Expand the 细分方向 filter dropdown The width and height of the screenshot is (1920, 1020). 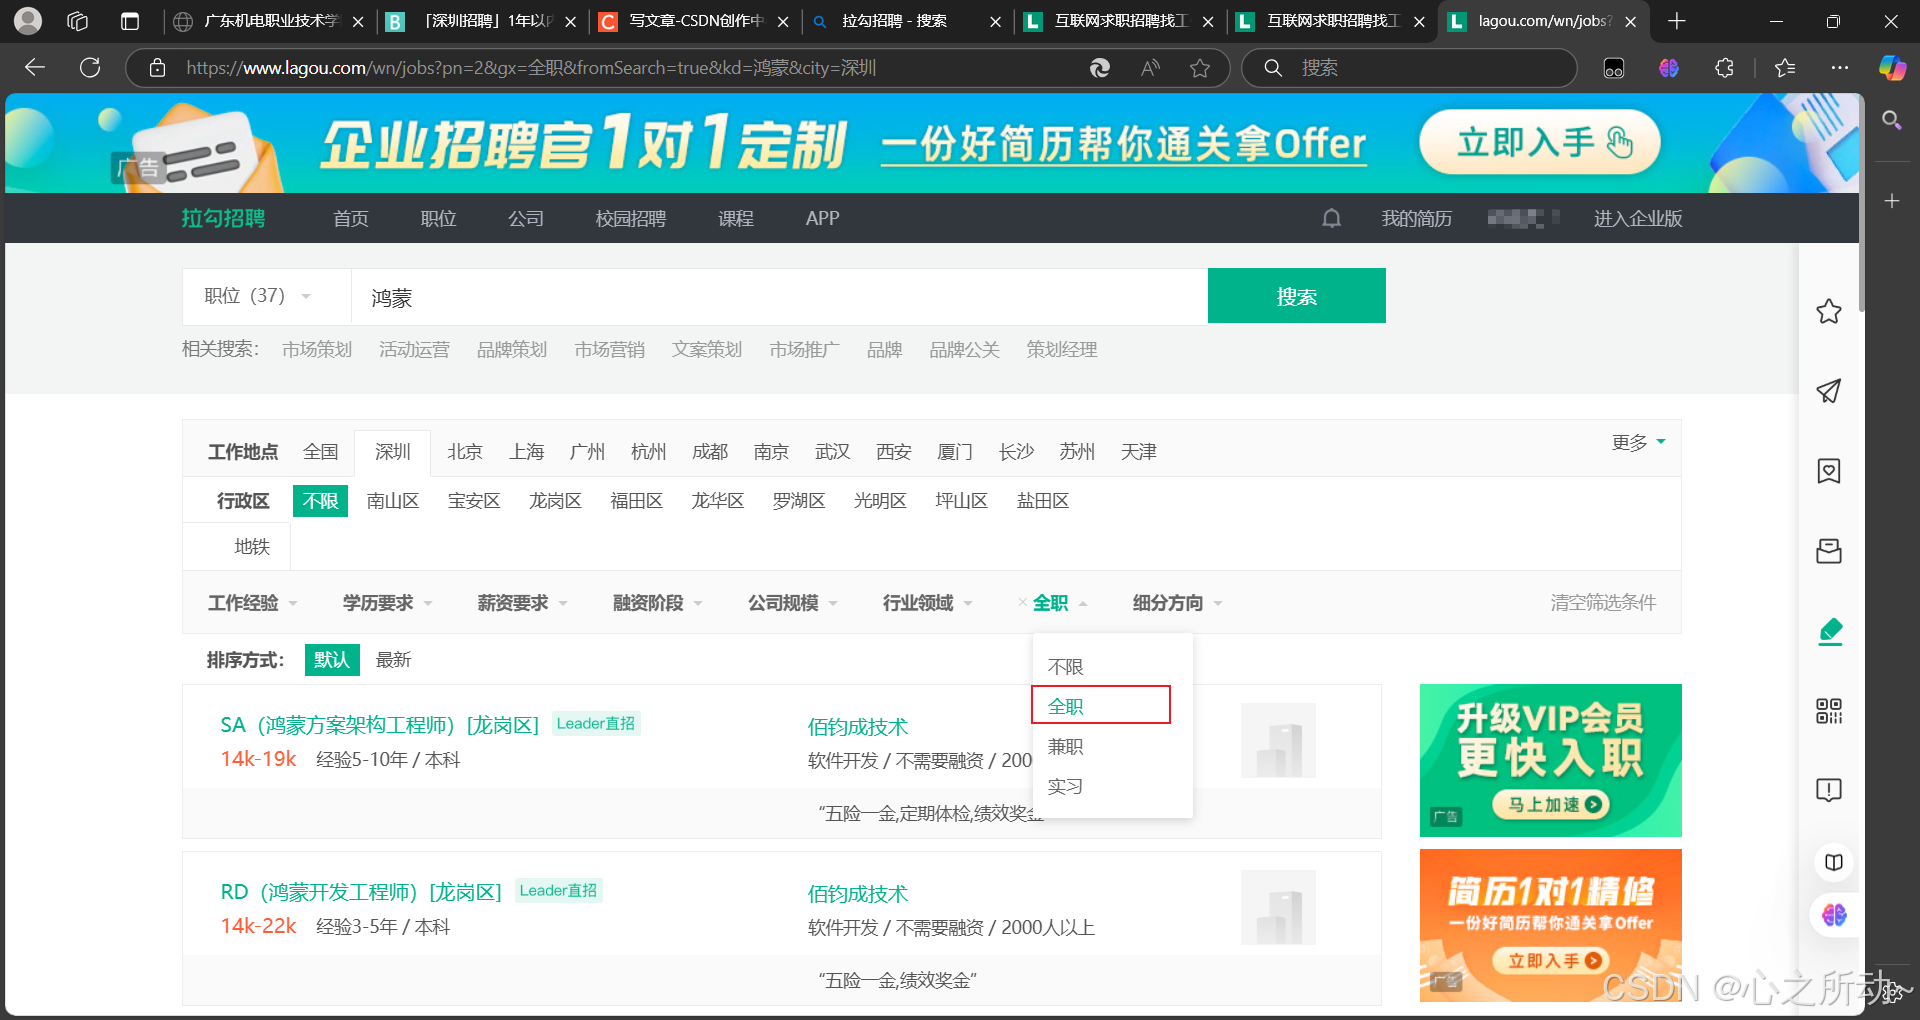click(x=1178, y=603)
